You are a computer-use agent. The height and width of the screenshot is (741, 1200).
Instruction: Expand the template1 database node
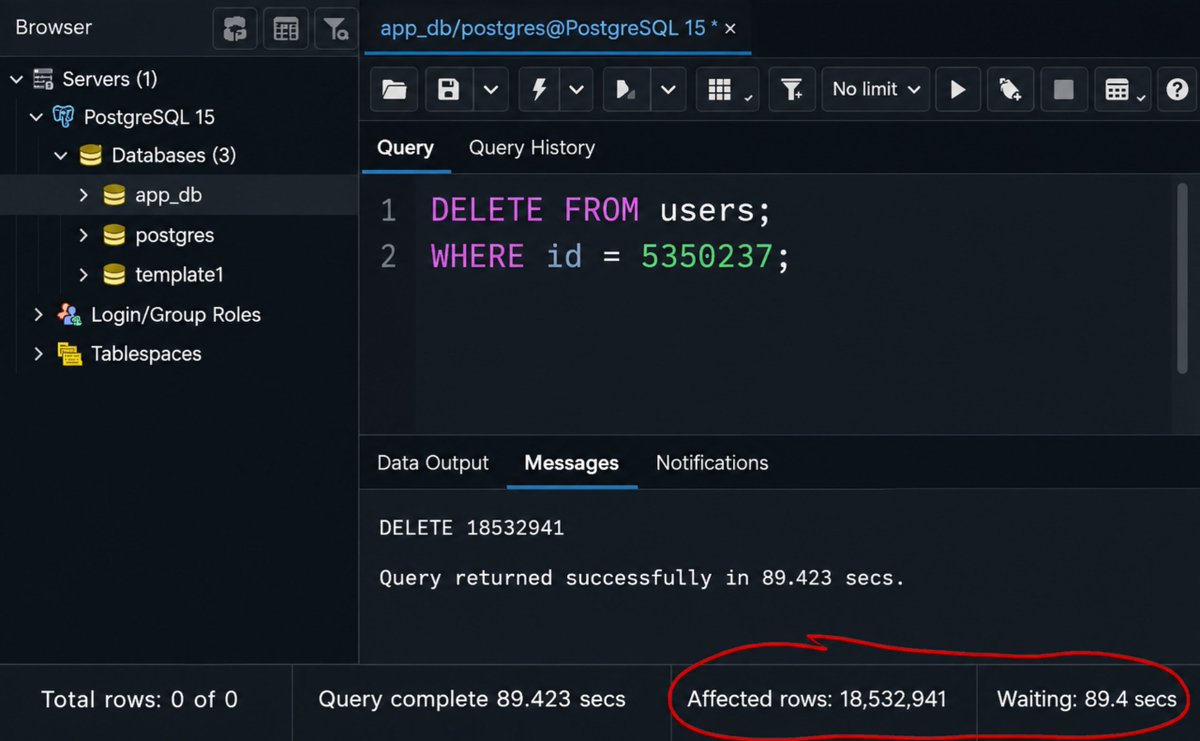click(84, 274)
